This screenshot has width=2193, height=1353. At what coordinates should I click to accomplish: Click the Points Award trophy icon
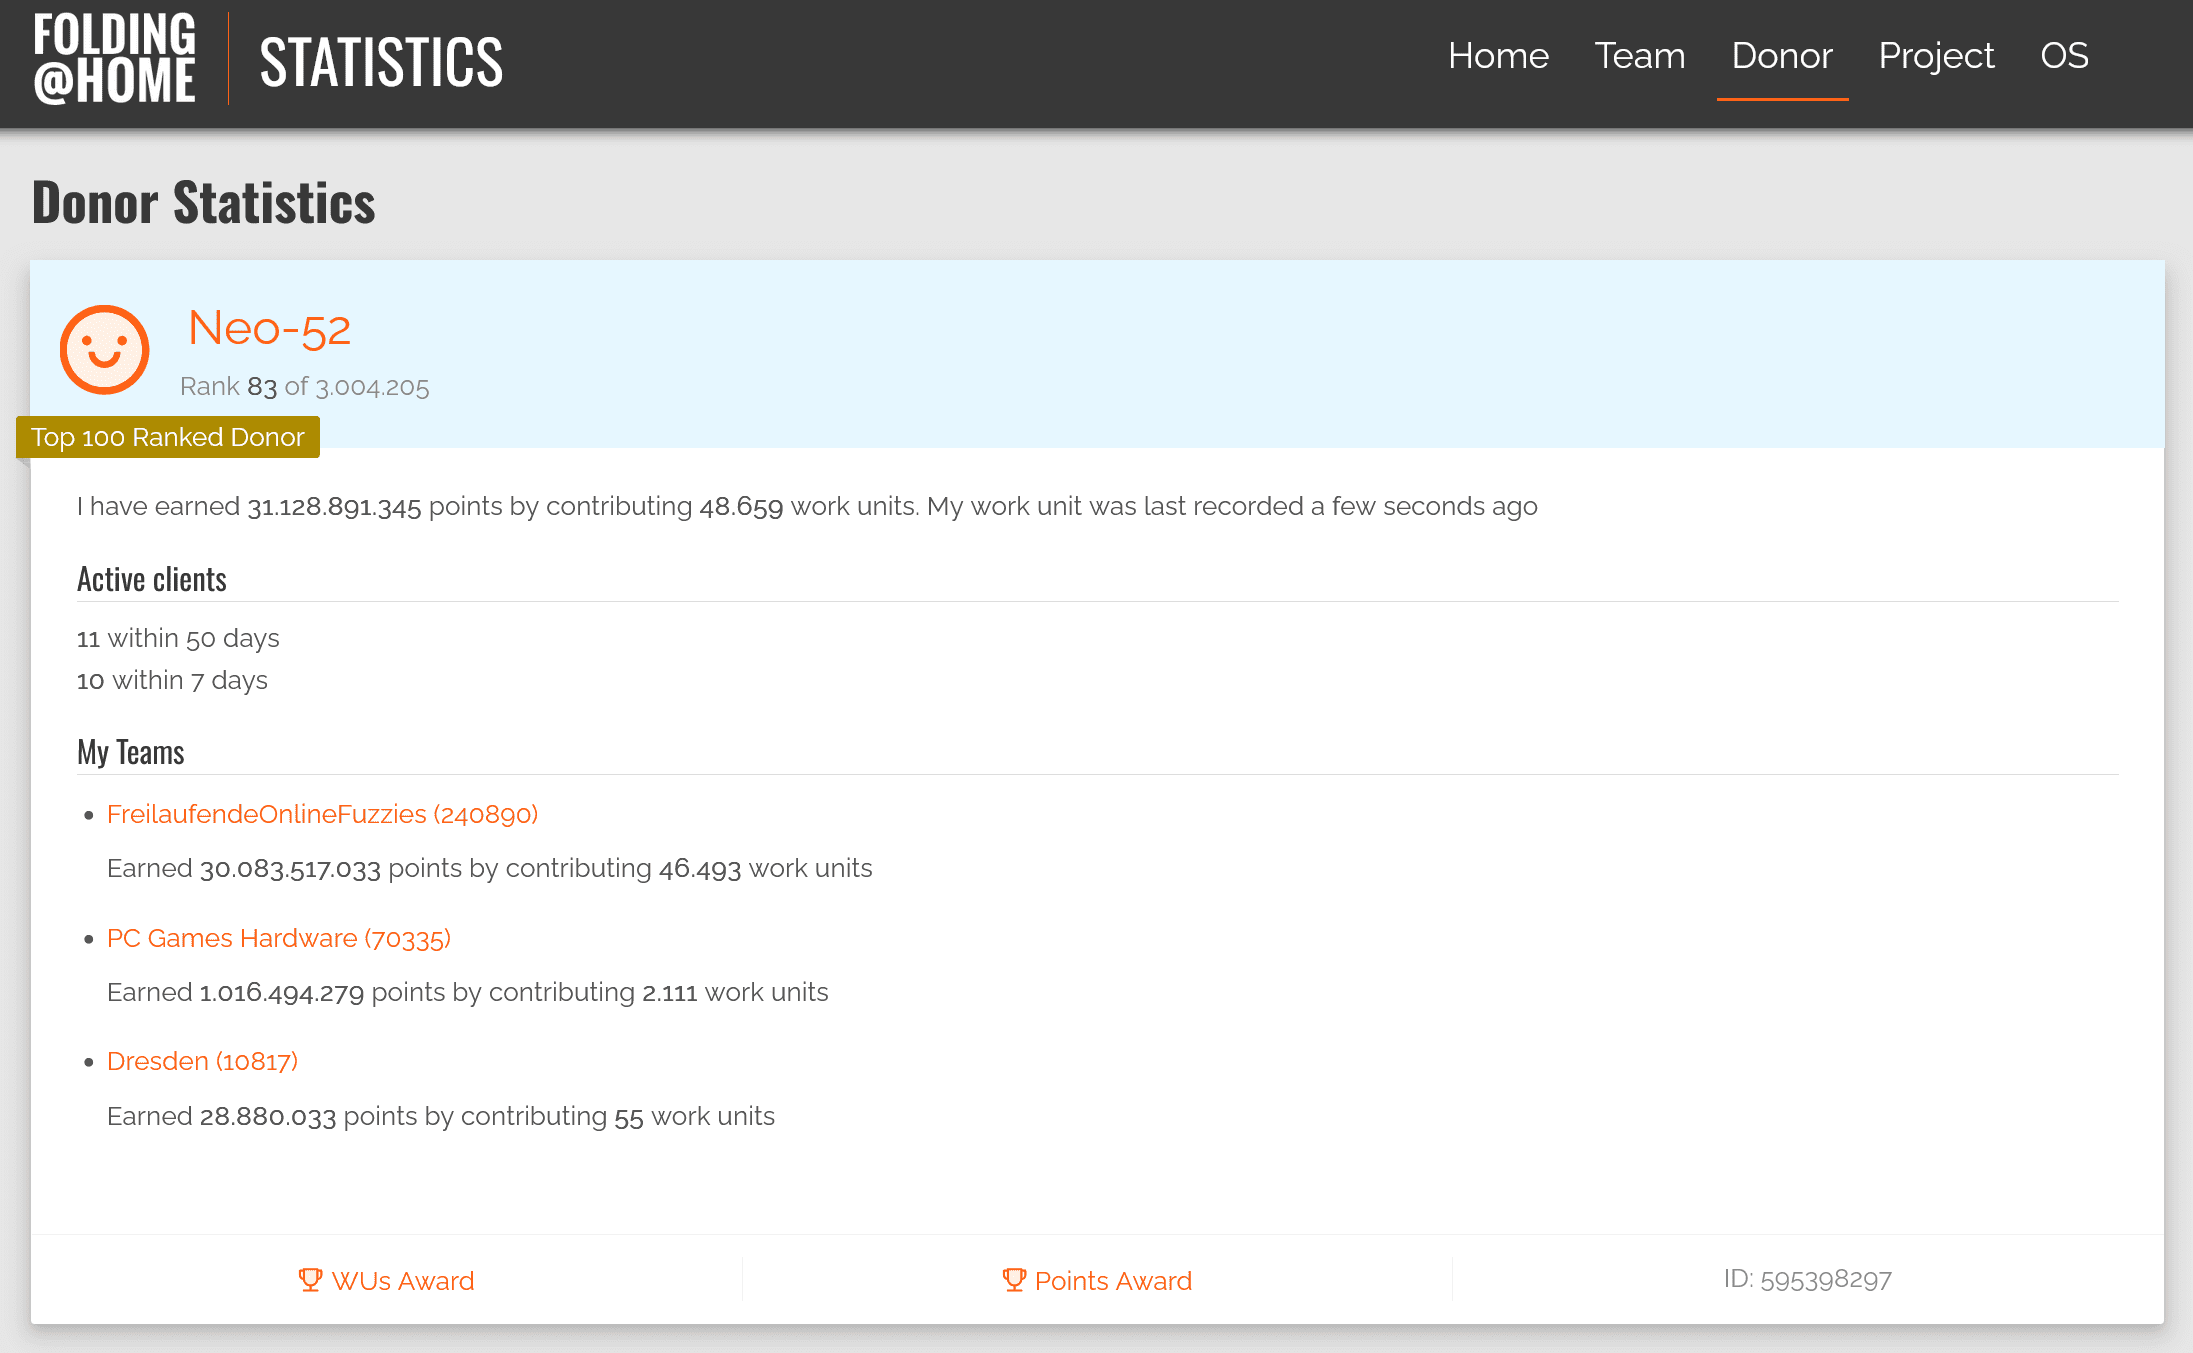point(1014,1280)
